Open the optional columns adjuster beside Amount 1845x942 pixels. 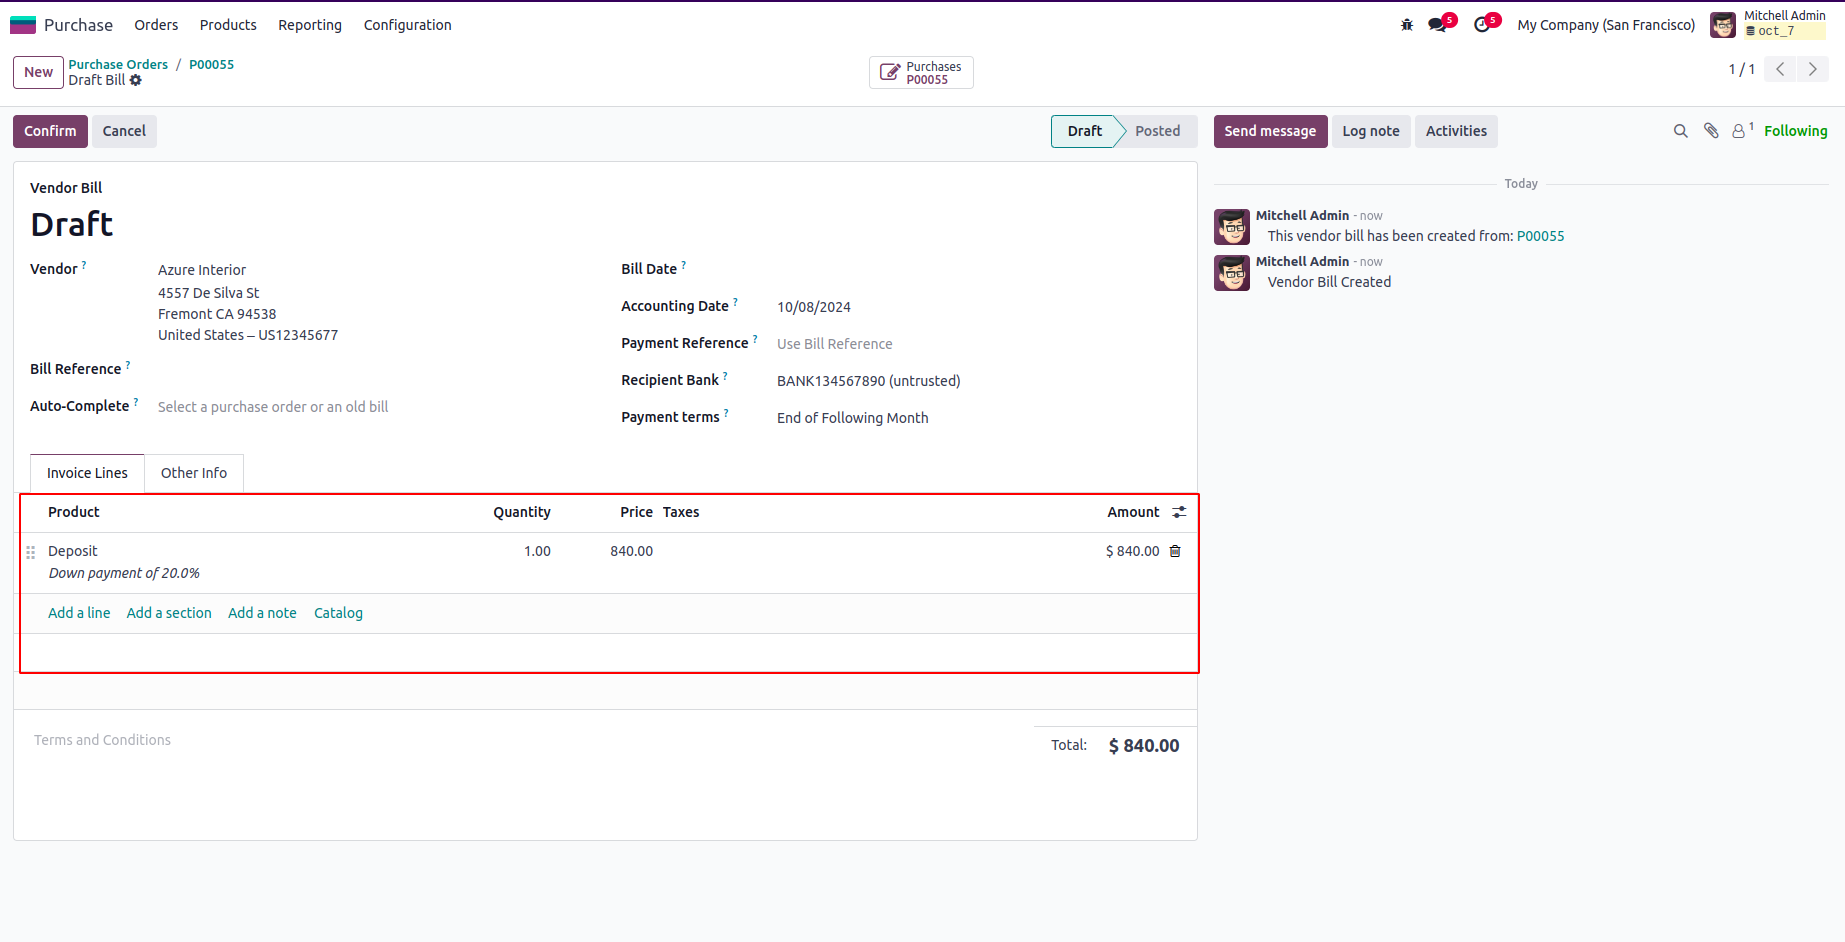click(x=1179, y=512)
